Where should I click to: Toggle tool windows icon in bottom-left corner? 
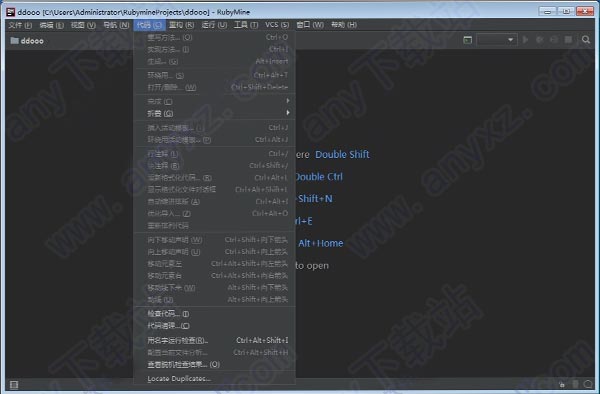(x=14, y=384)
